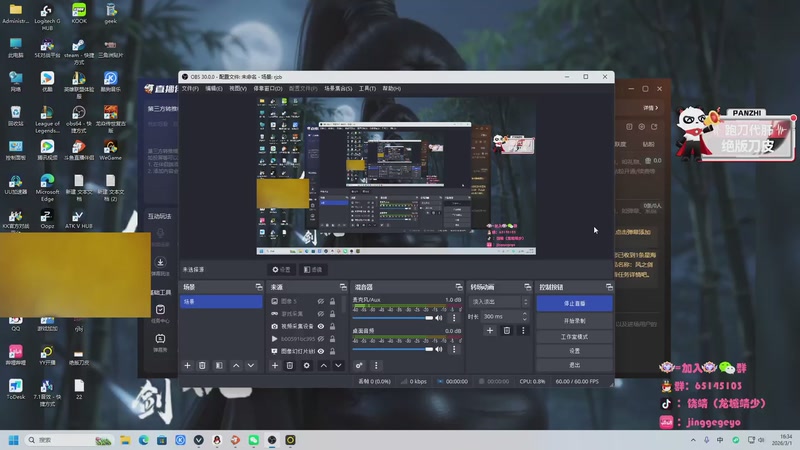
Task: Open transition properties menu dots
Action: tap(523, 331)
